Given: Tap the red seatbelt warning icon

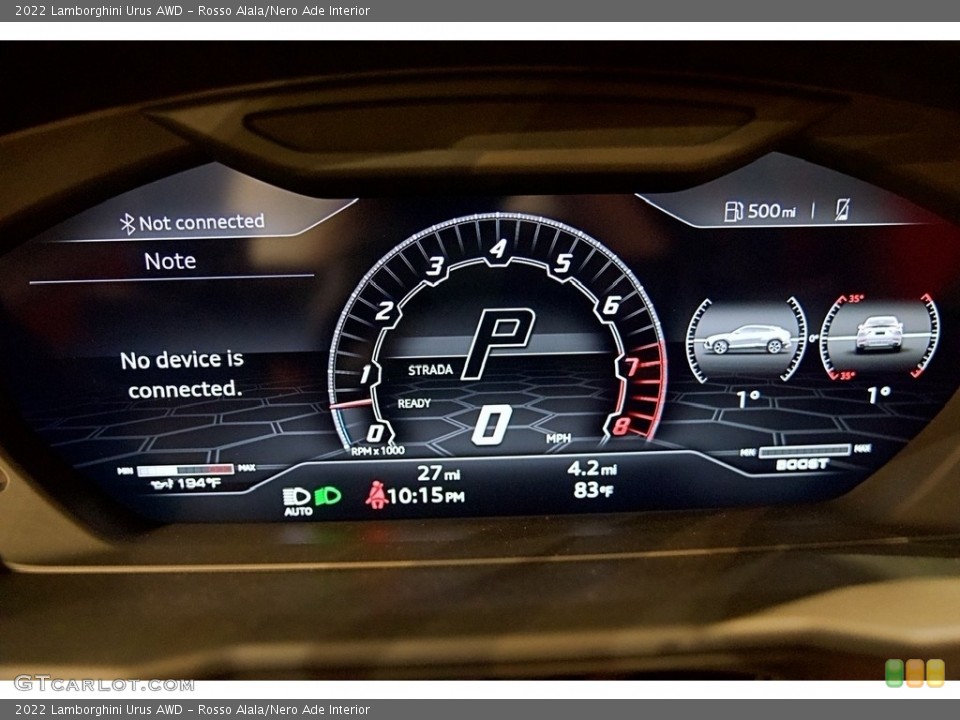Looking at the screenshot, I should [376, 495].
